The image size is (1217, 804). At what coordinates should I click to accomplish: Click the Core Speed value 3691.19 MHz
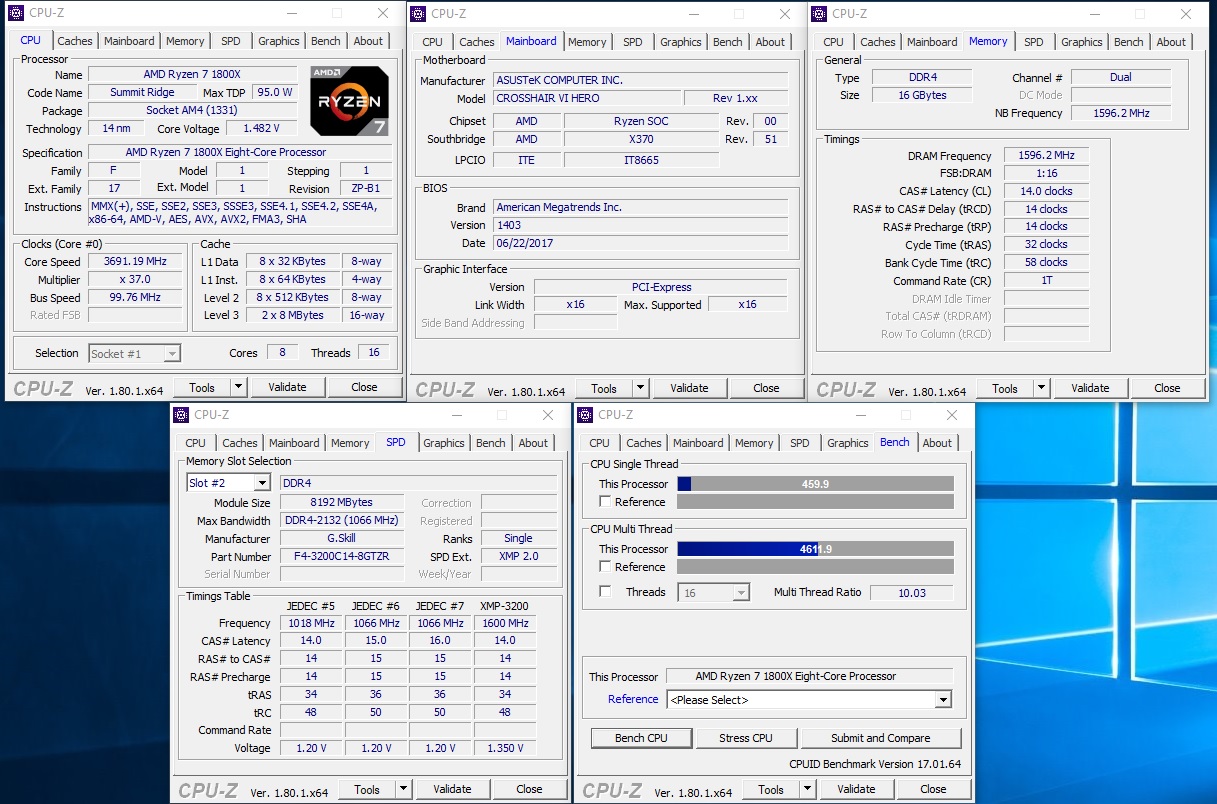point(135,261)
